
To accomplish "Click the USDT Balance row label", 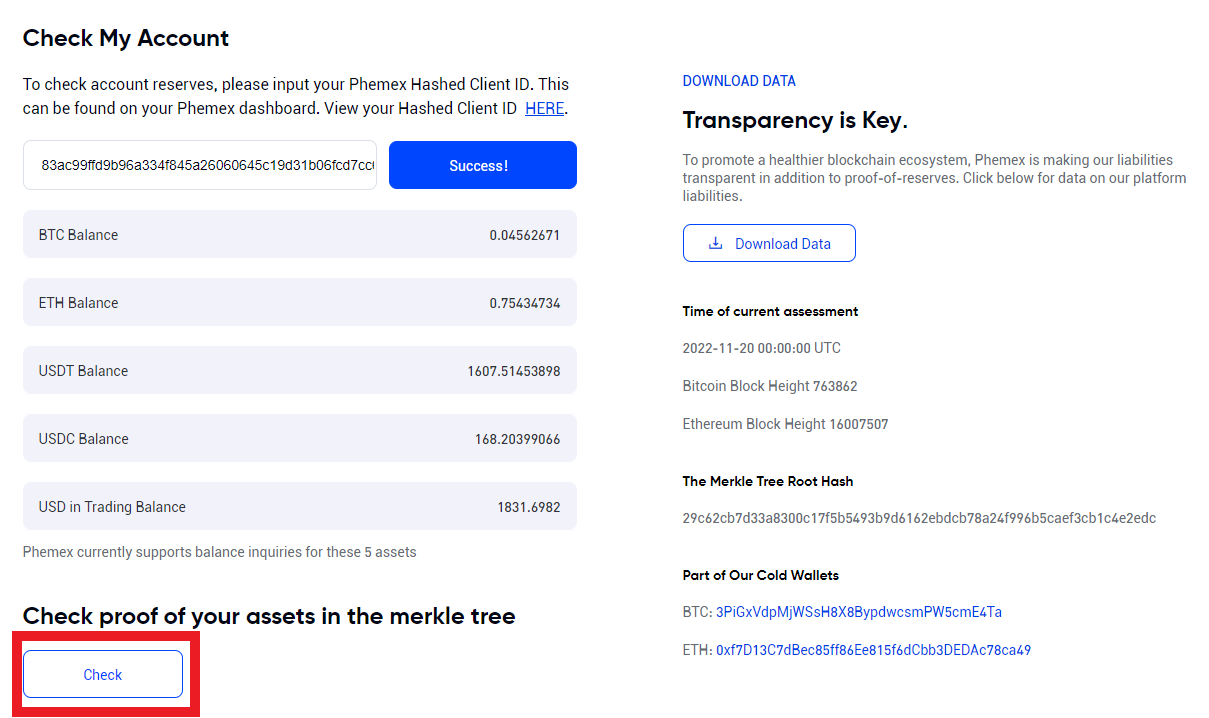I will coord(83,371).
